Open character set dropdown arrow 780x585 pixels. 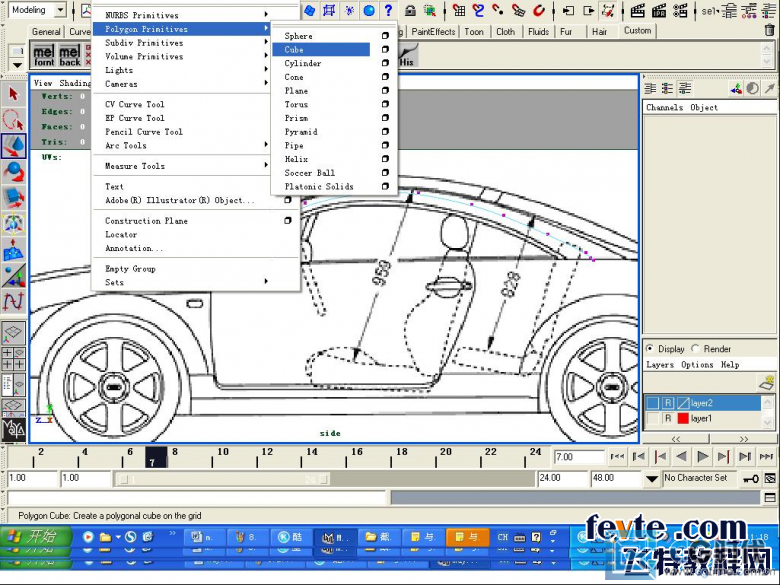(652, 479)
